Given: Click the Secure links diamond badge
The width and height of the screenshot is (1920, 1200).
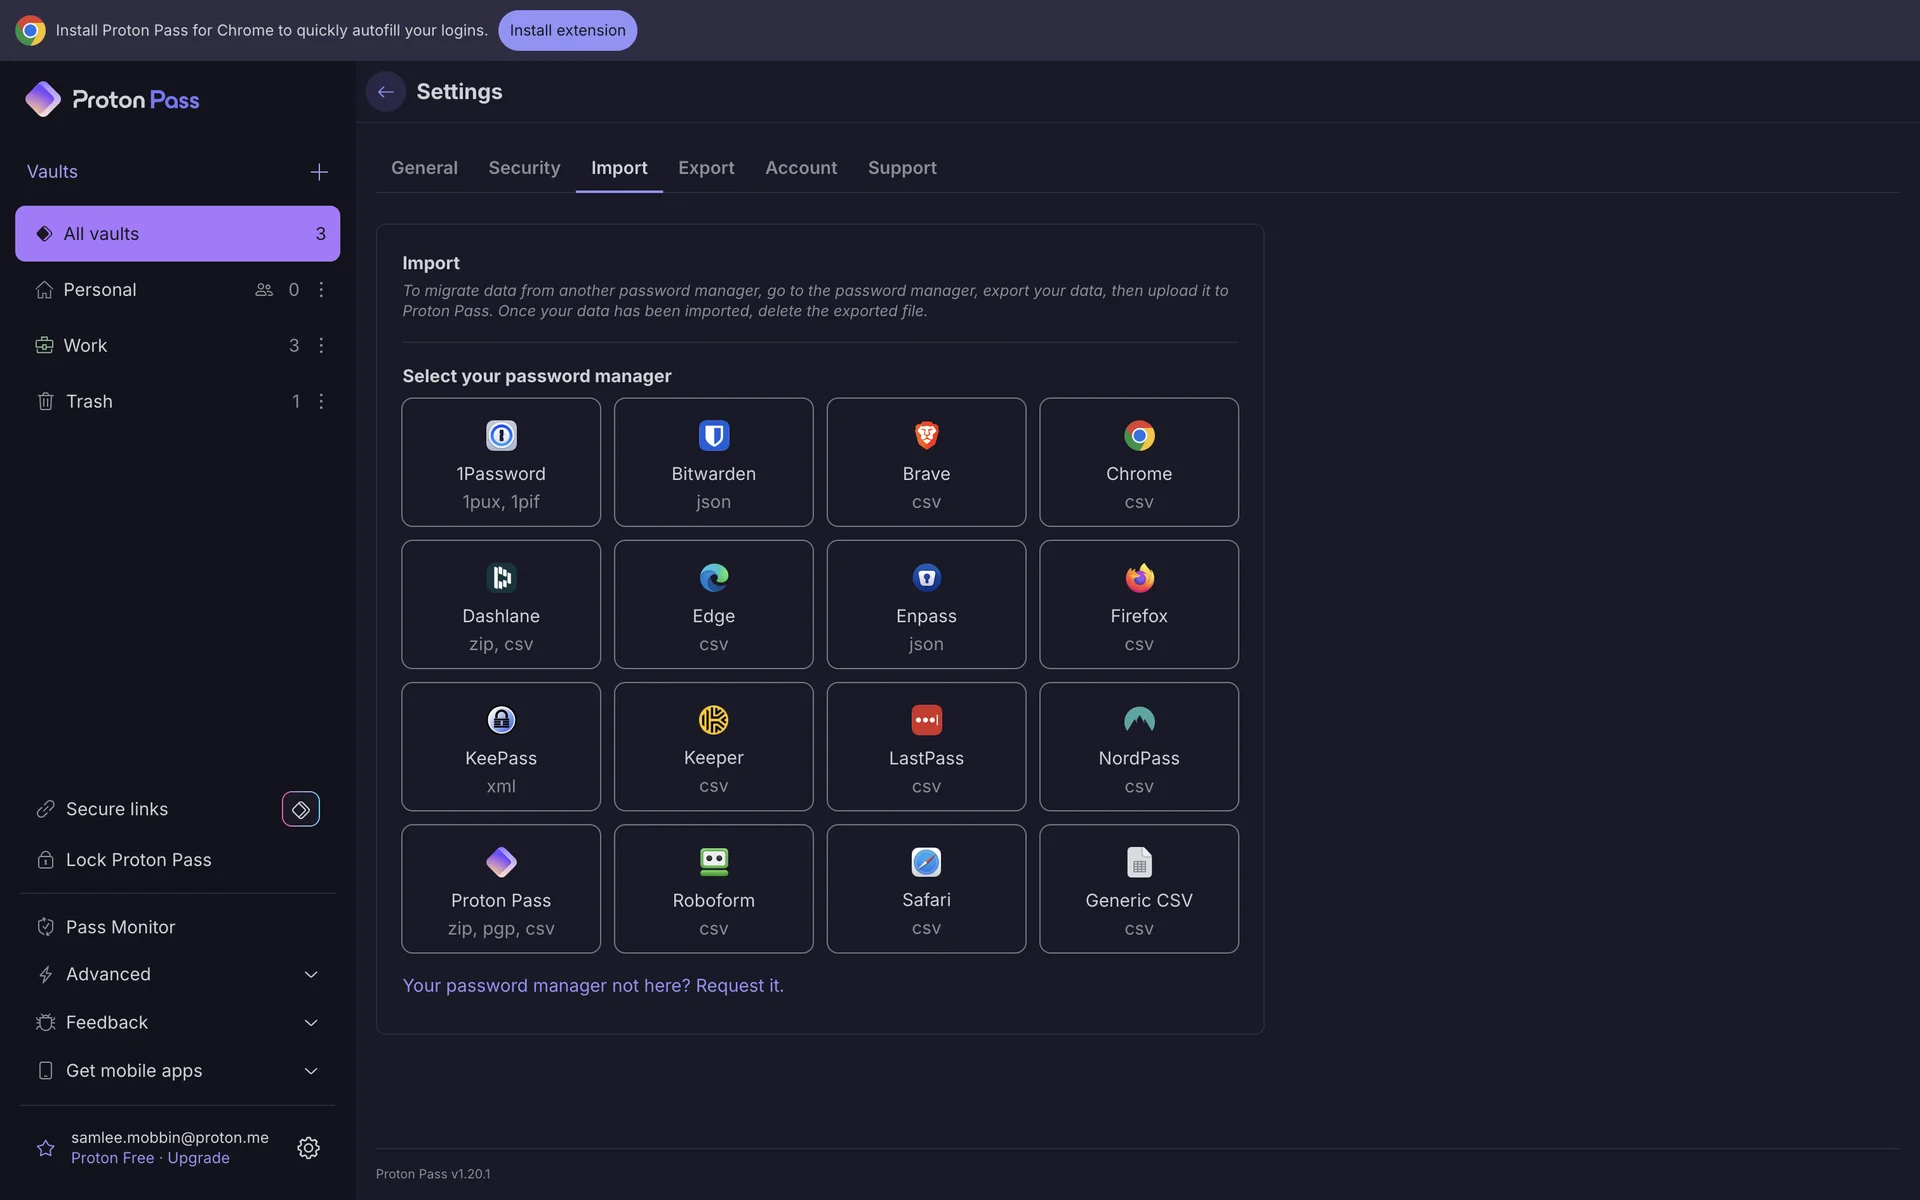Looking at the screenshot, I should point(300,809).
